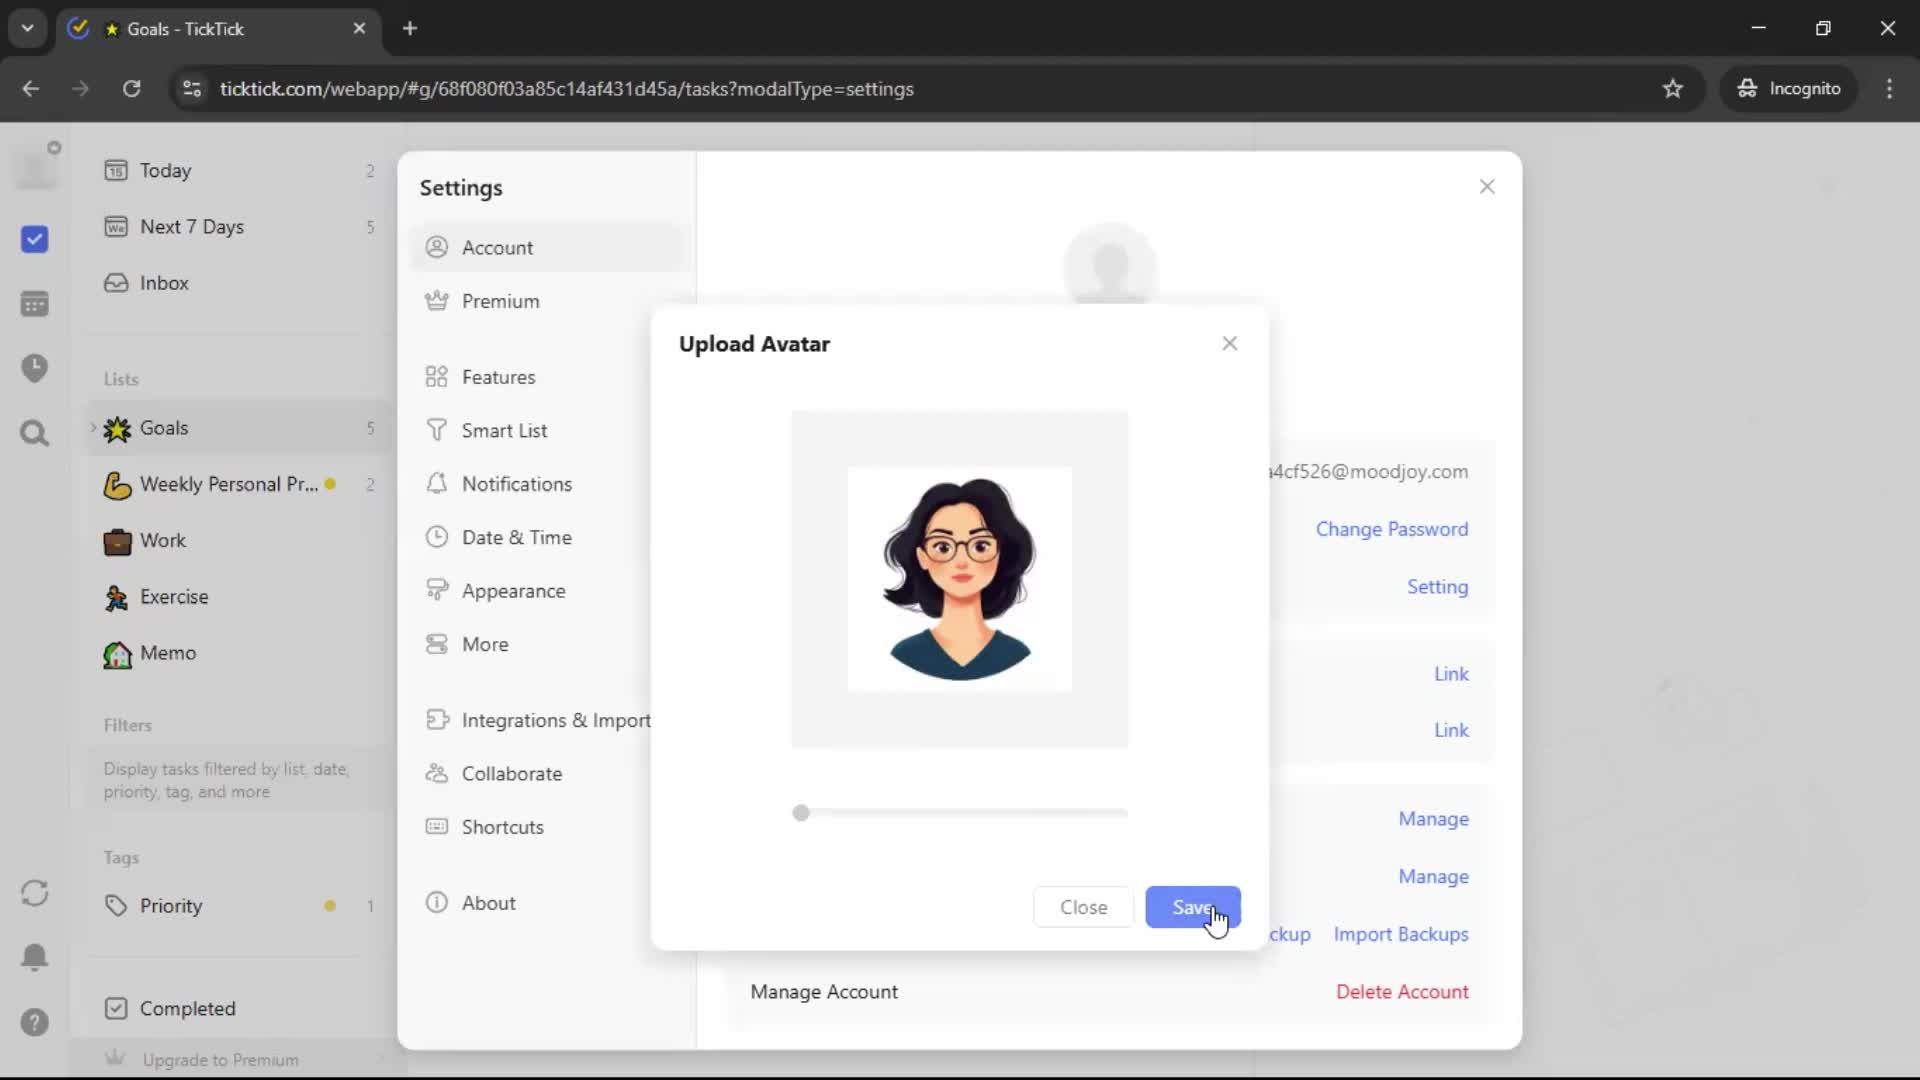
Task: Open the calendar view icon
Action: pos(34,304)
